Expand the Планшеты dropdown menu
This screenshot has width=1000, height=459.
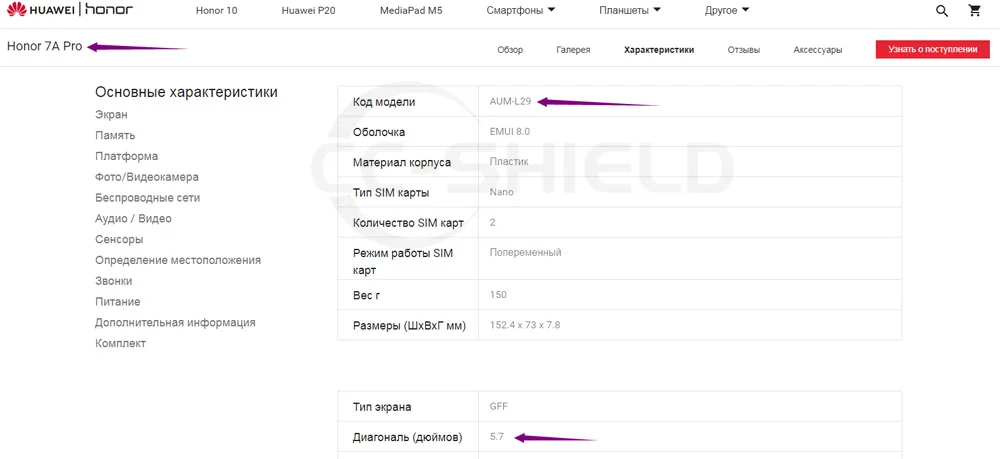coord(630,10)
